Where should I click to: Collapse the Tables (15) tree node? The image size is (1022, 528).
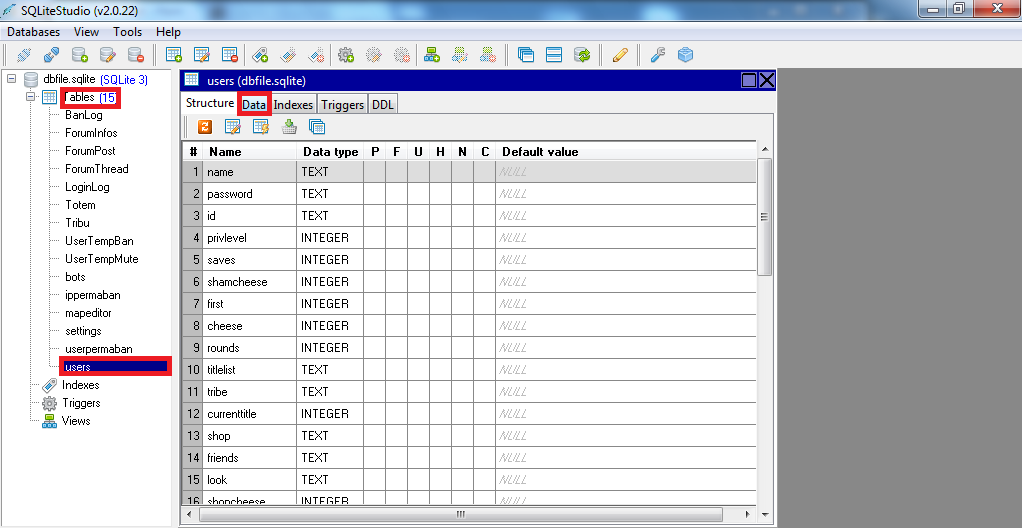(30, 97)
